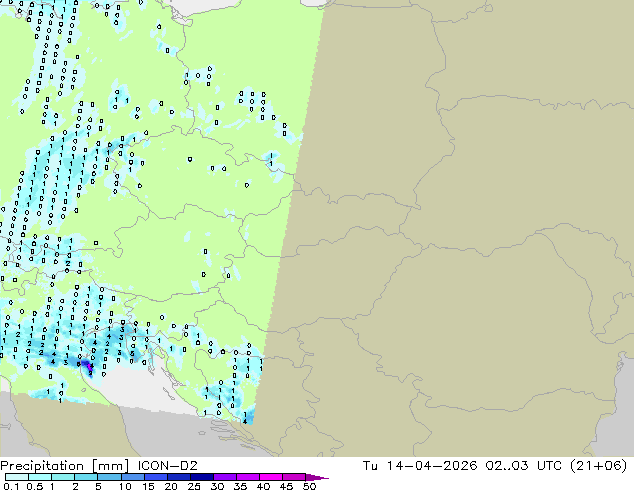This screenshot has height=490, width=634.
Task: Click the legend scale label "45"
Action: [286, 486]
